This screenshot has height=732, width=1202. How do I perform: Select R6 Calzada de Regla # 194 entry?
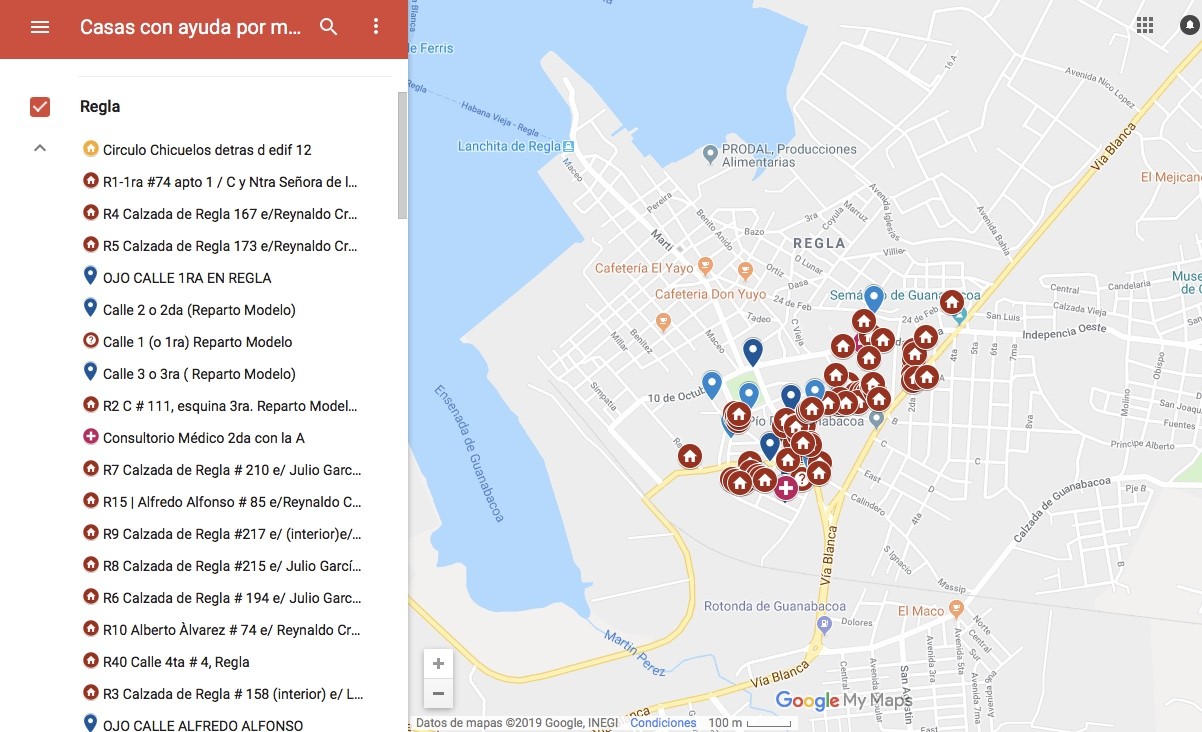(232, 598)
